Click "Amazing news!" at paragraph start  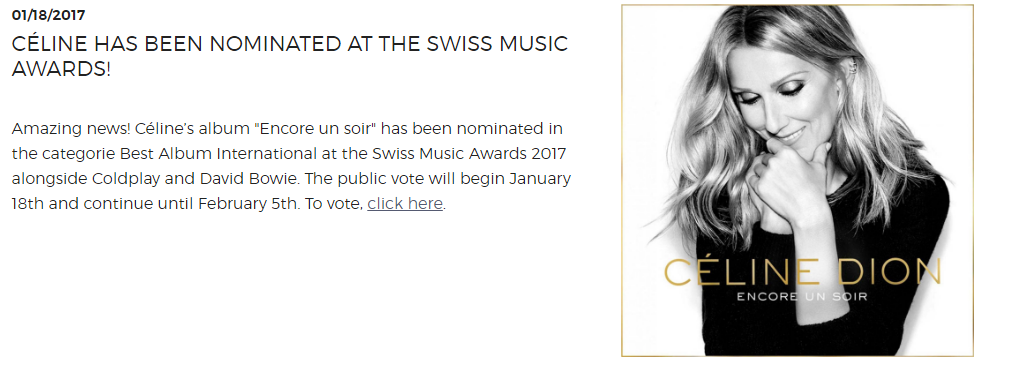click(x=71, y=129)
